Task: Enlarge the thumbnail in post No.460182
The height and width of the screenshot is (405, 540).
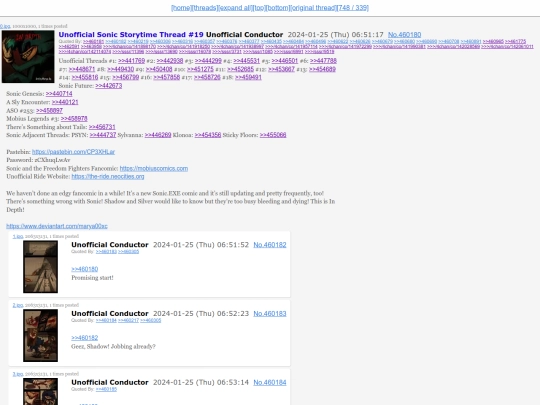Action: 40,267
